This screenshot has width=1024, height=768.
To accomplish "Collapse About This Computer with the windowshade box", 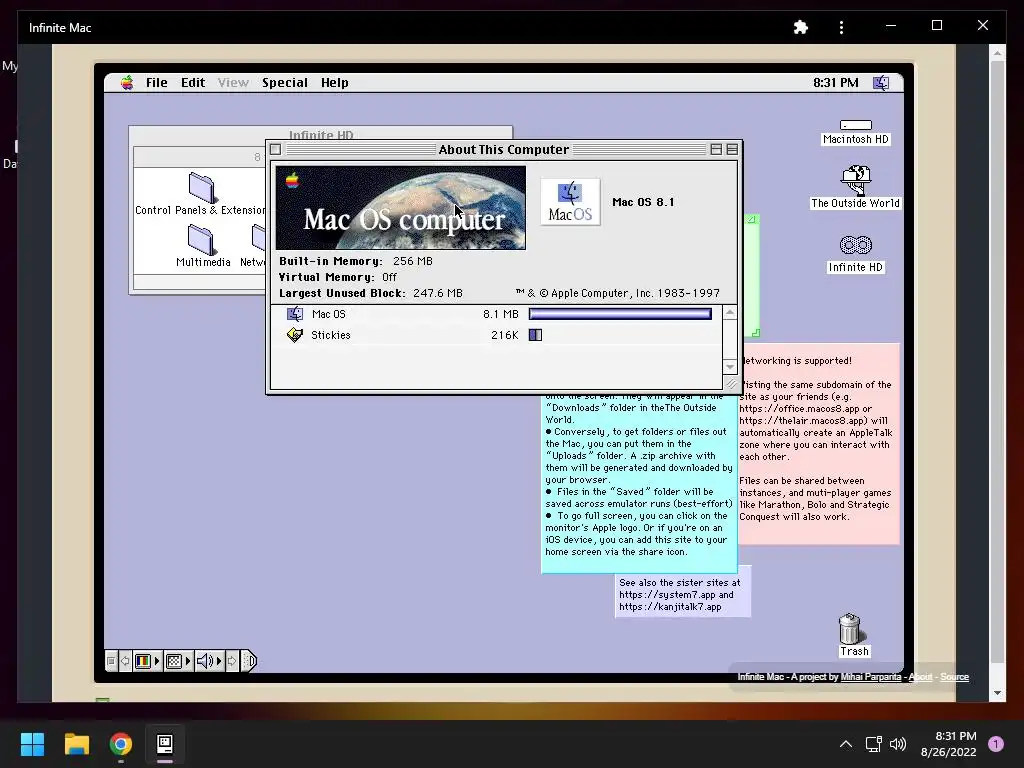I will (x=732, y=150).
